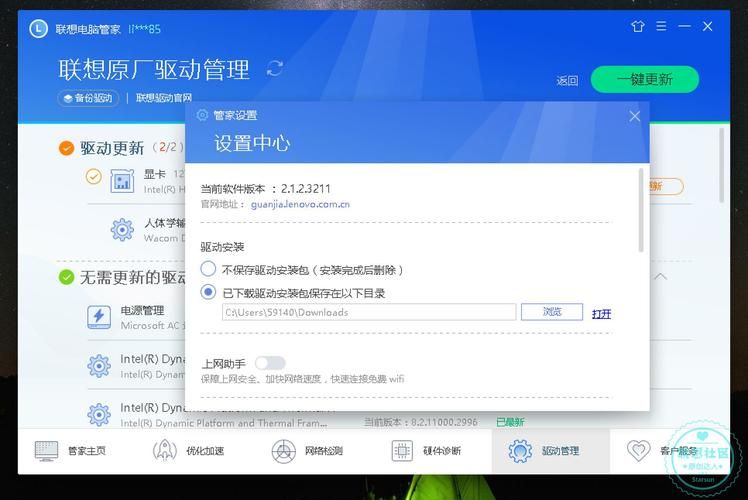Click the 显卡 graphics card driver icon

pyautogui.click(x=123, y=181)
